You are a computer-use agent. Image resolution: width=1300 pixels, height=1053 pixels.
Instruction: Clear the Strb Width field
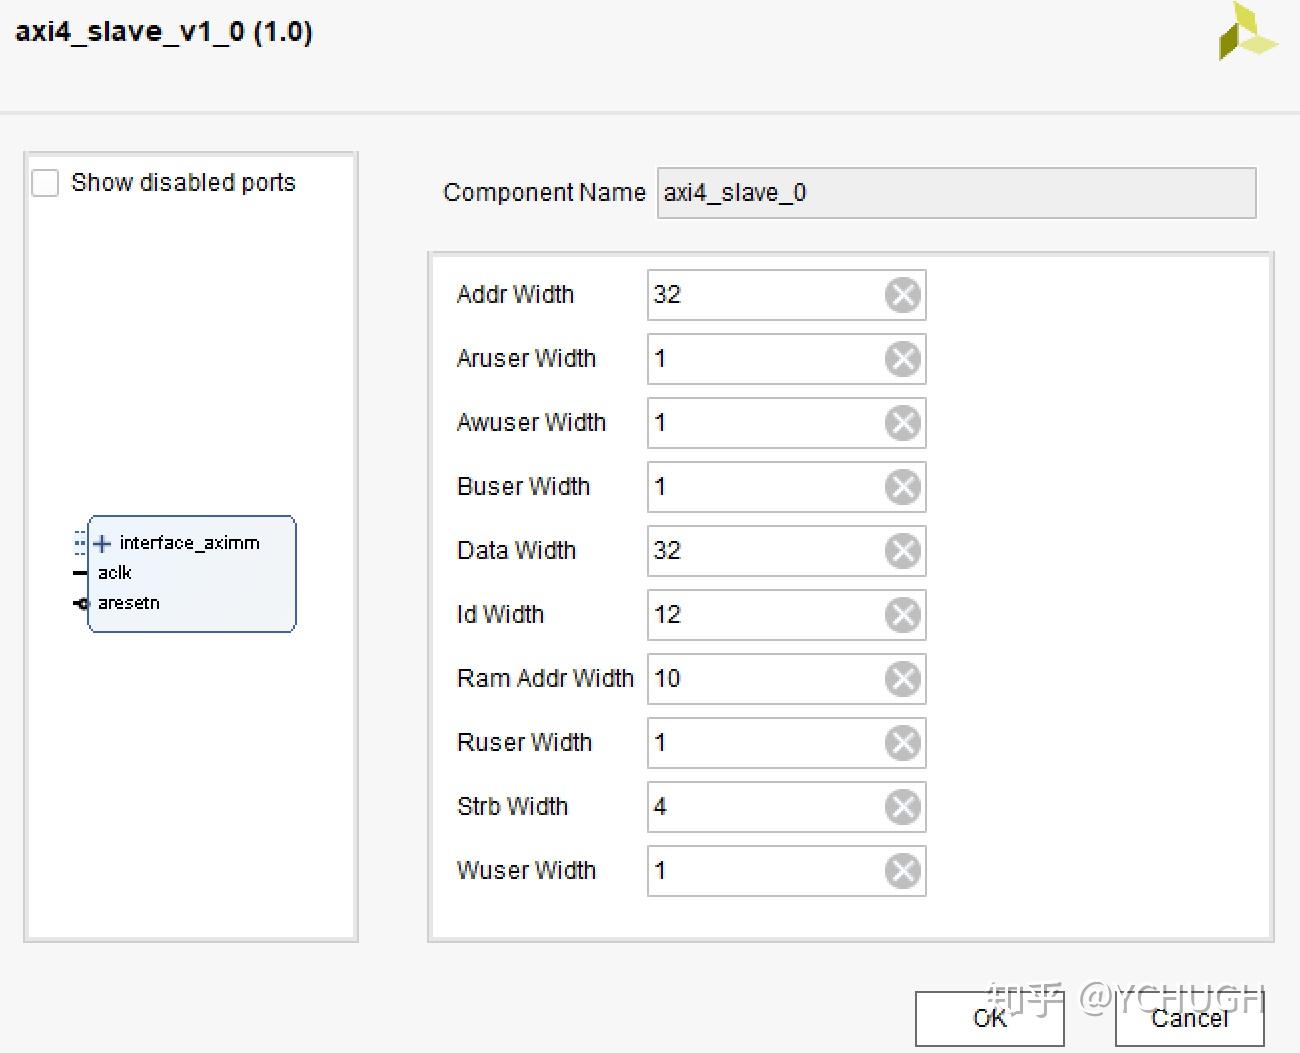[902, 807]
